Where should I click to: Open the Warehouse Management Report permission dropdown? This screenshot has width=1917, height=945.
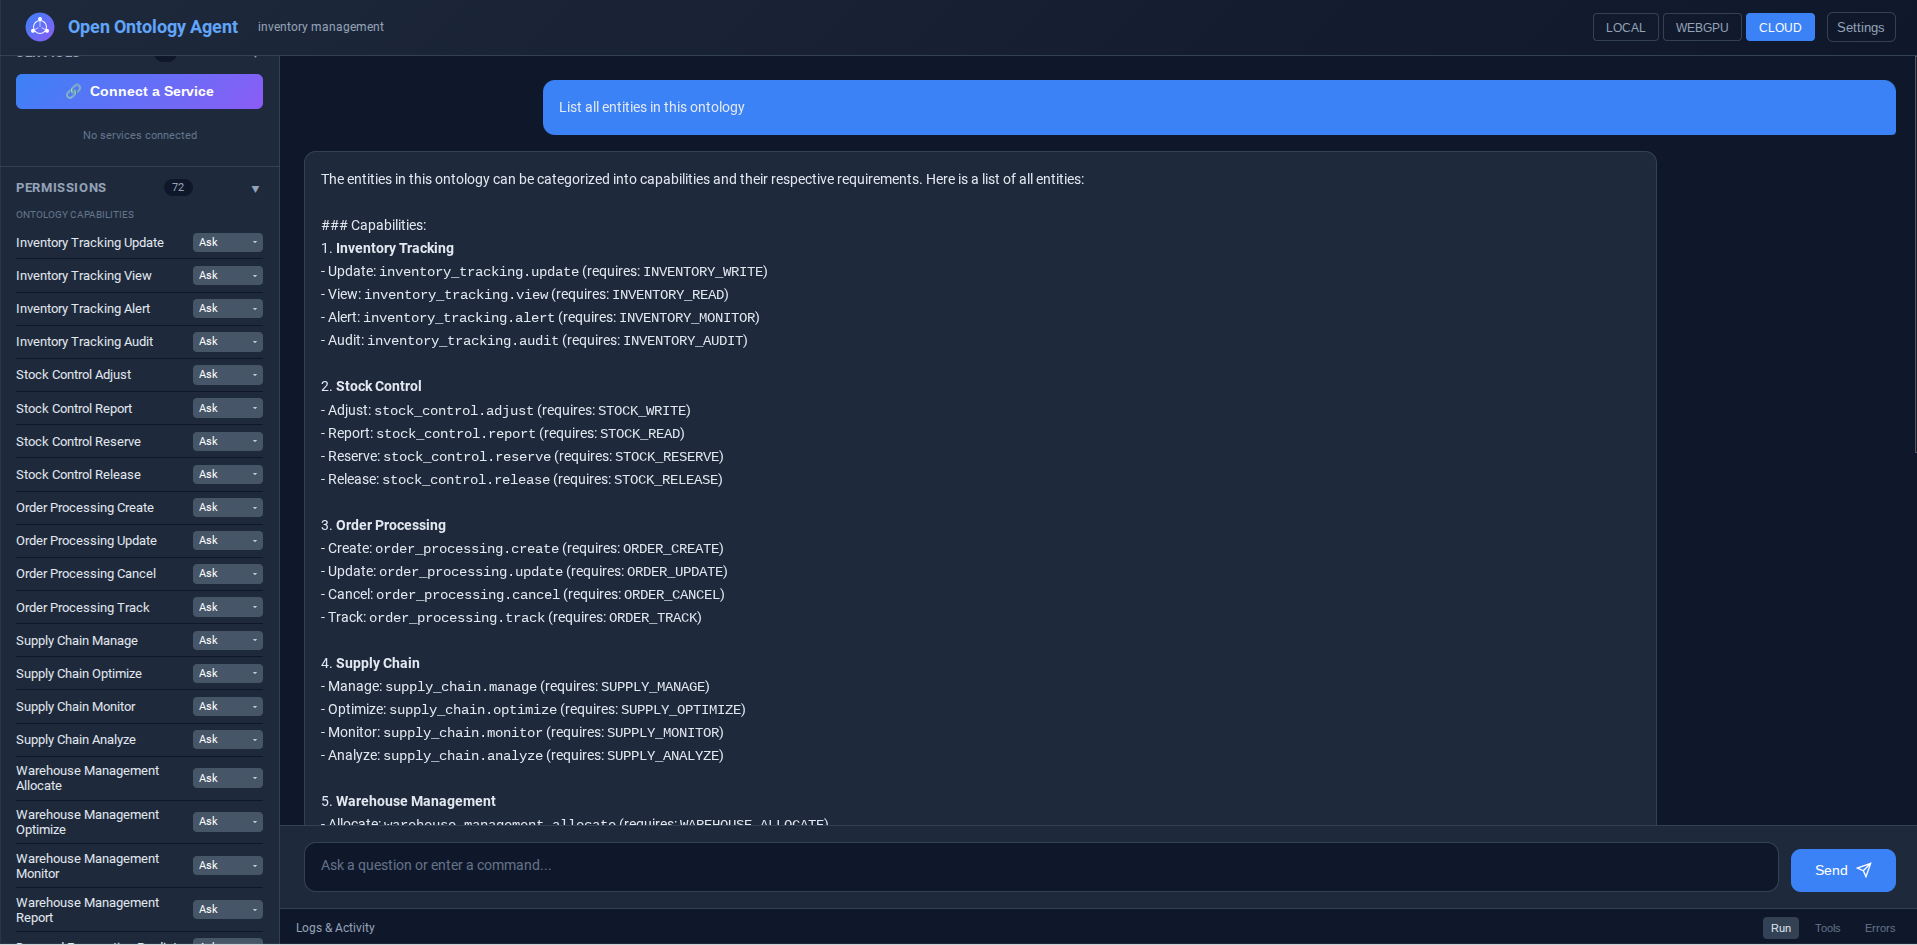[x=227, y=909]
